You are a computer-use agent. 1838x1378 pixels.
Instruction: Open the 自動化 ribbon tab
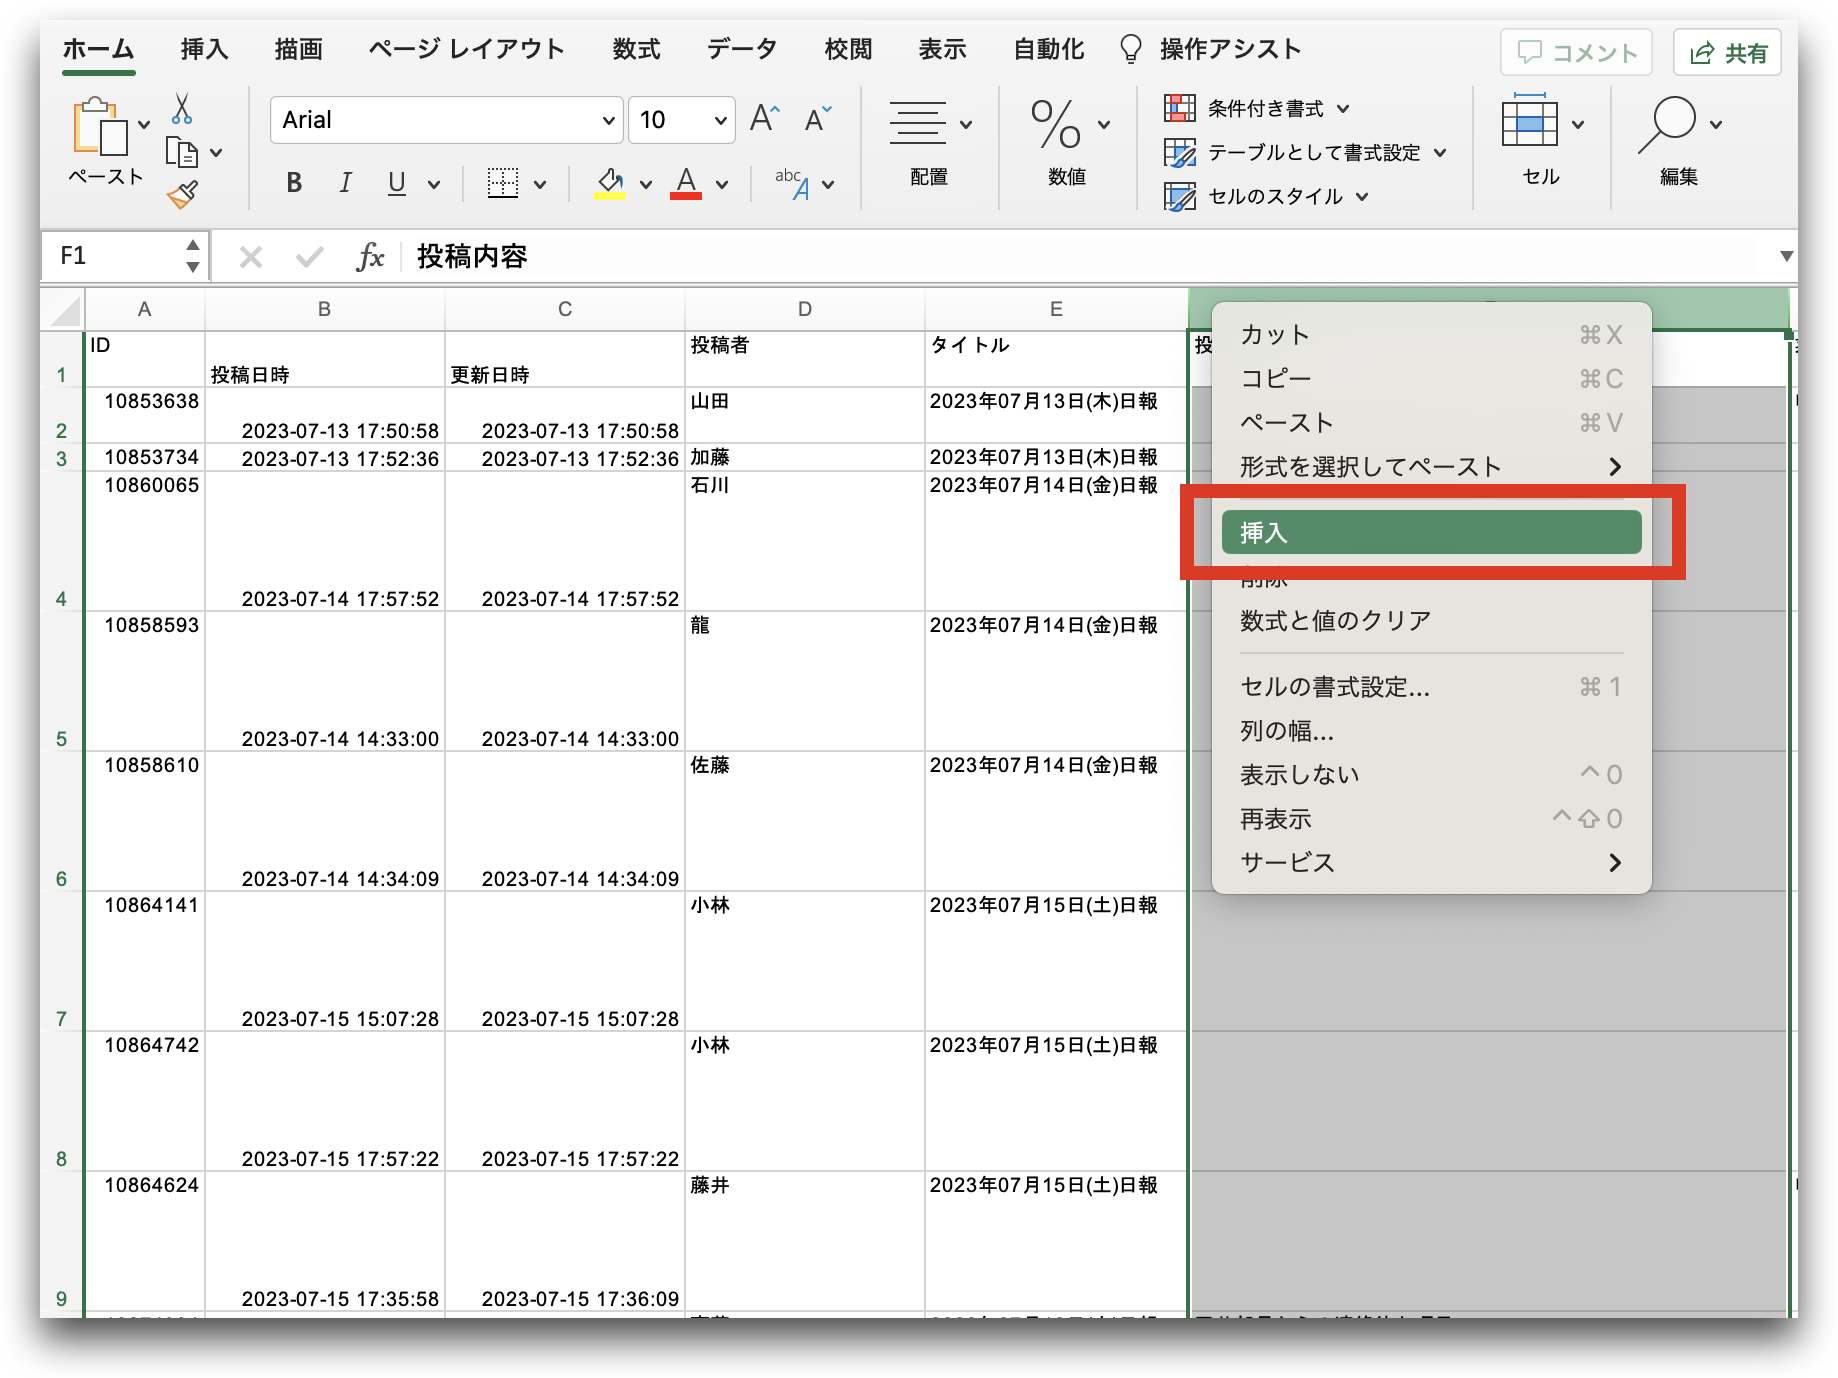[x=1048, y=49]
